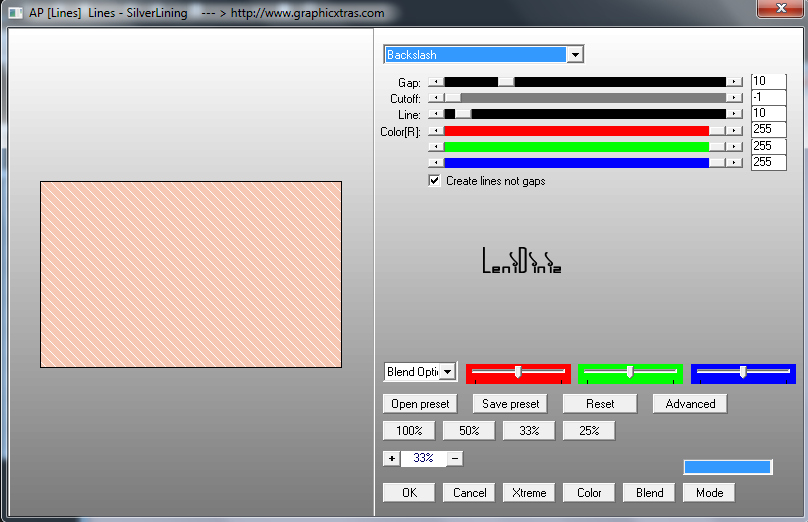Adjust the green blend slider
The image size is (808, 522).
pyautogui.click(x=630, y=372)
